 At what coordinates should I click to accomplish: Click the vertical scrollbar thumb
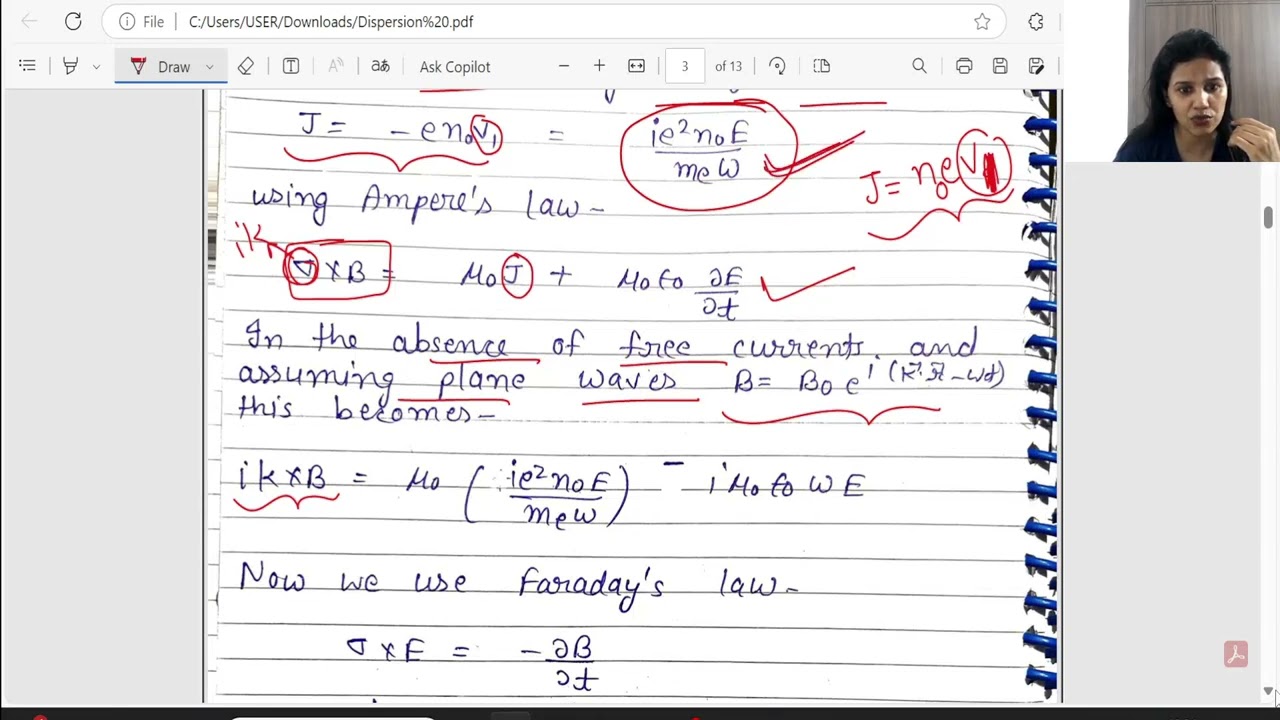click(1268, 217)
